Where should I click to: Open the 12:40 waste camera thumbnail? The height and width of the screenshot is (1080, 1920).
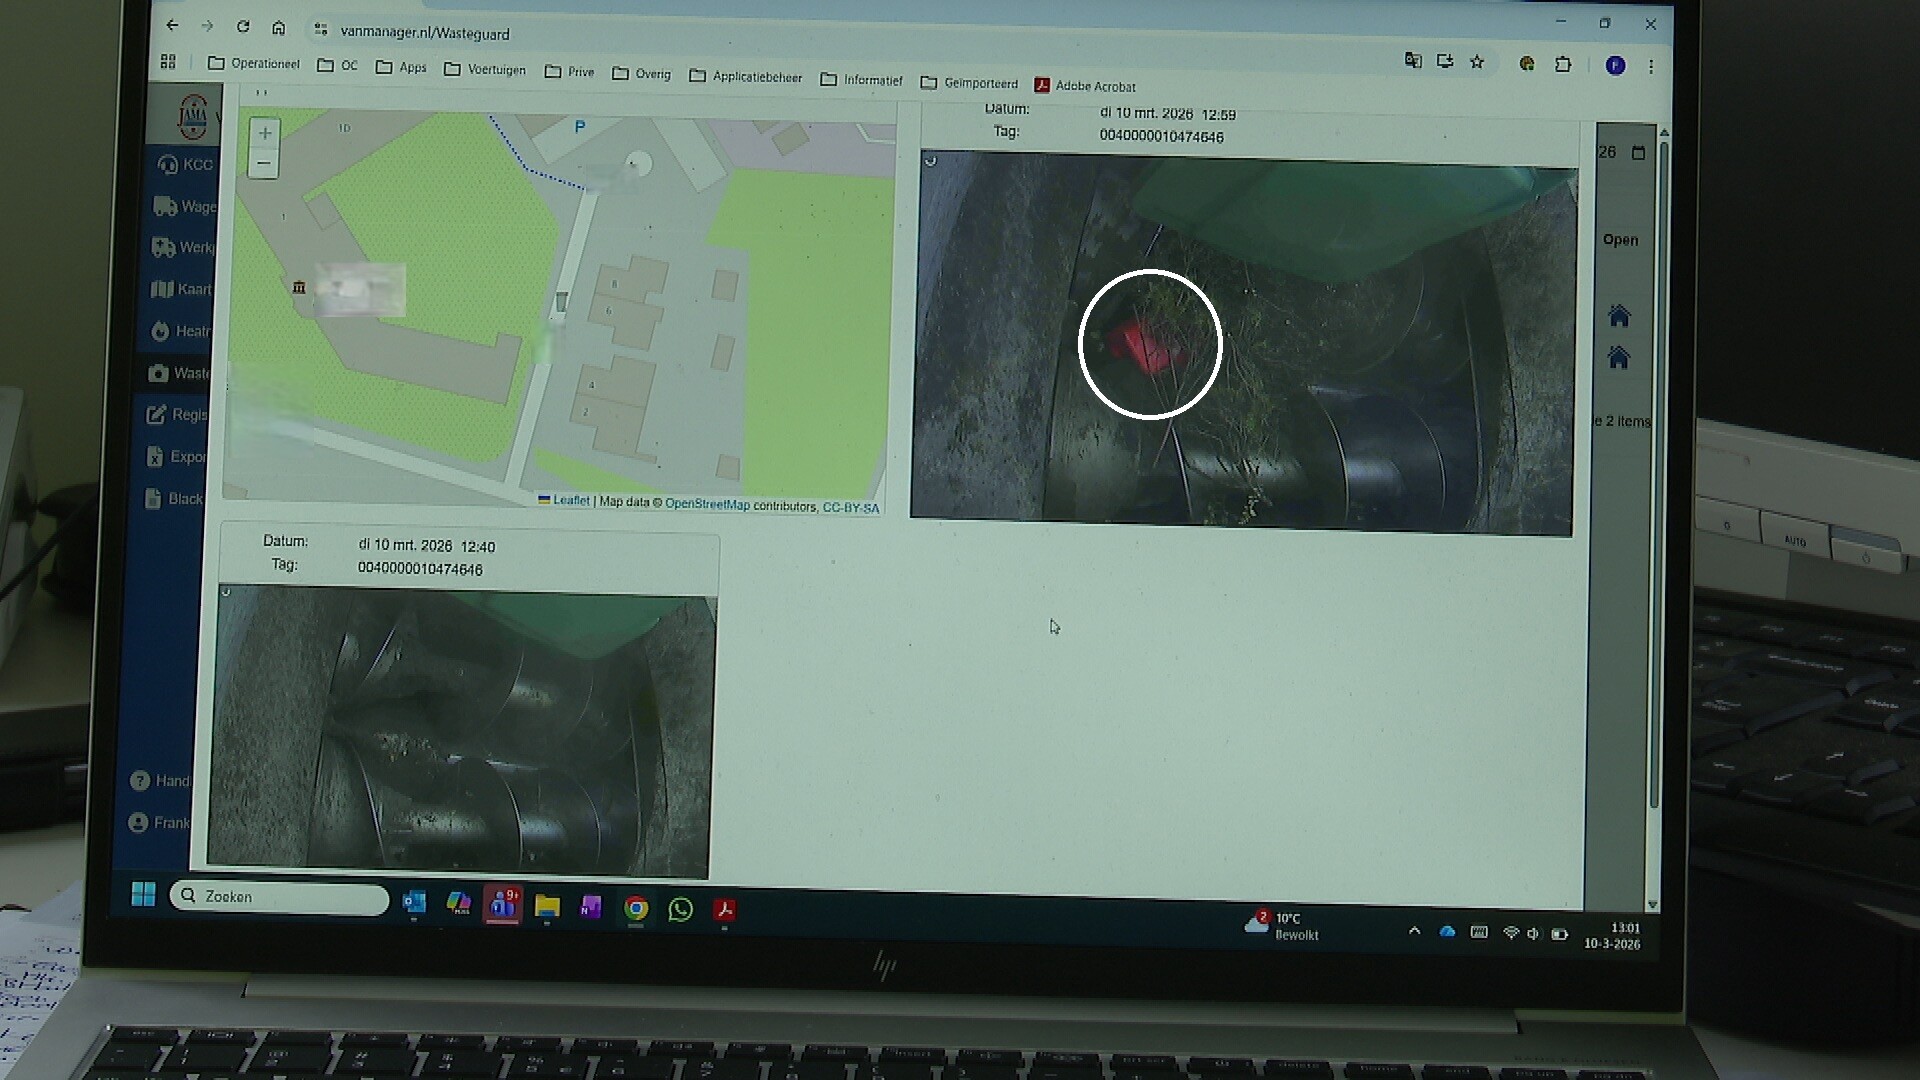click(461, 732)
